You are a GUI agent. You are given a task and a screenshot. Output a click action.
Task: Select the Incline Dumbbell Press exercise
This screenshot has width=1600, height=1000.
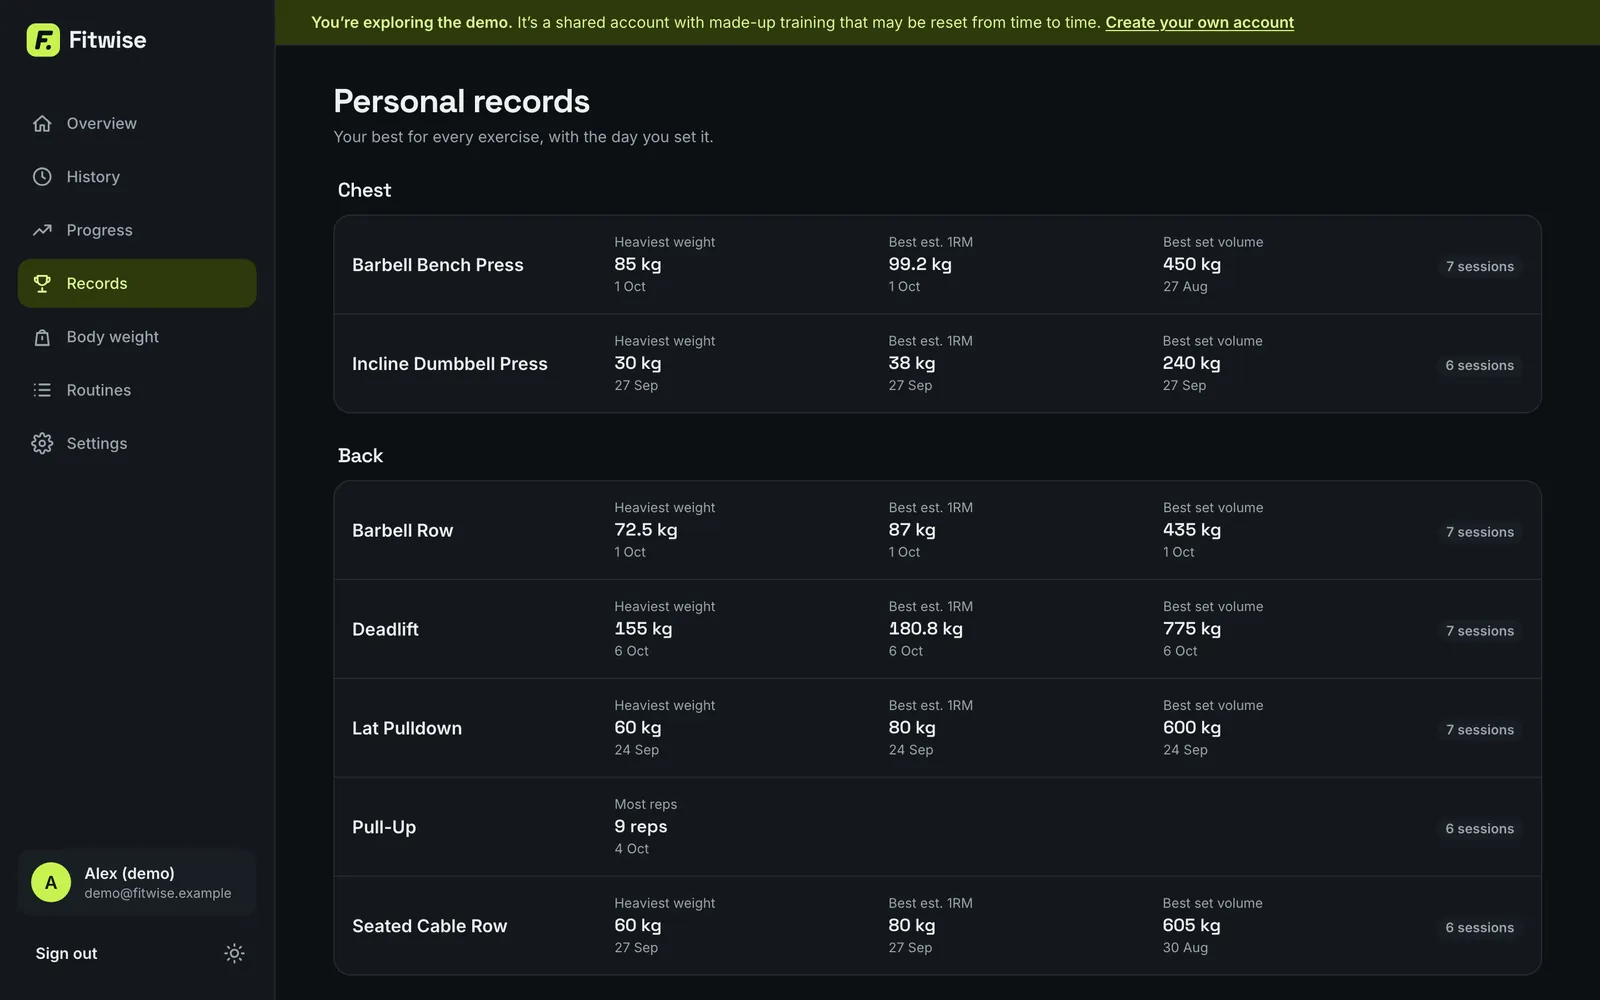click(450, 364)
